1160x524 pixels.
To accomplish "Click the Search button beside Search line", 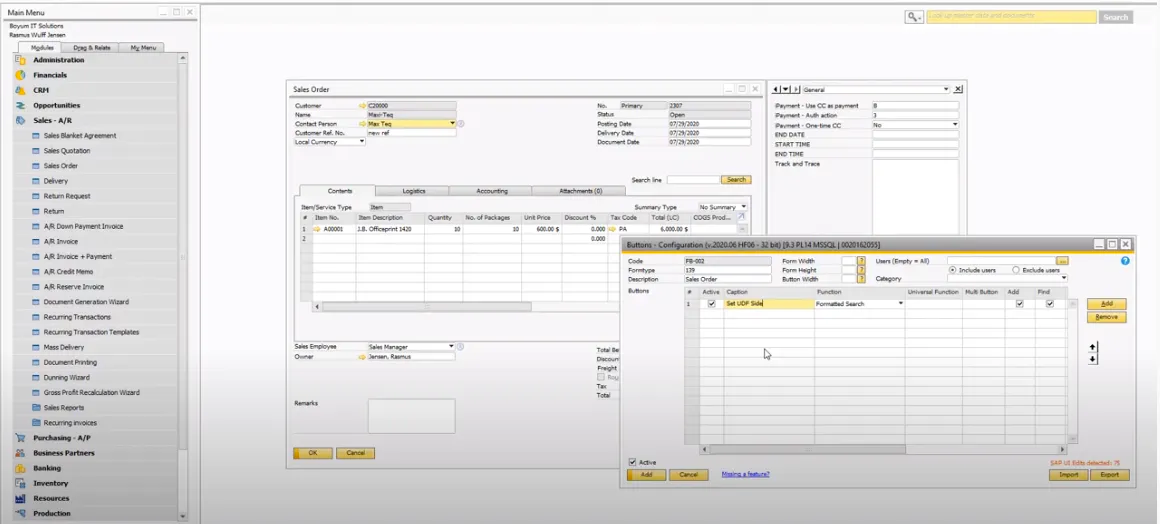I will coord(736,180).
